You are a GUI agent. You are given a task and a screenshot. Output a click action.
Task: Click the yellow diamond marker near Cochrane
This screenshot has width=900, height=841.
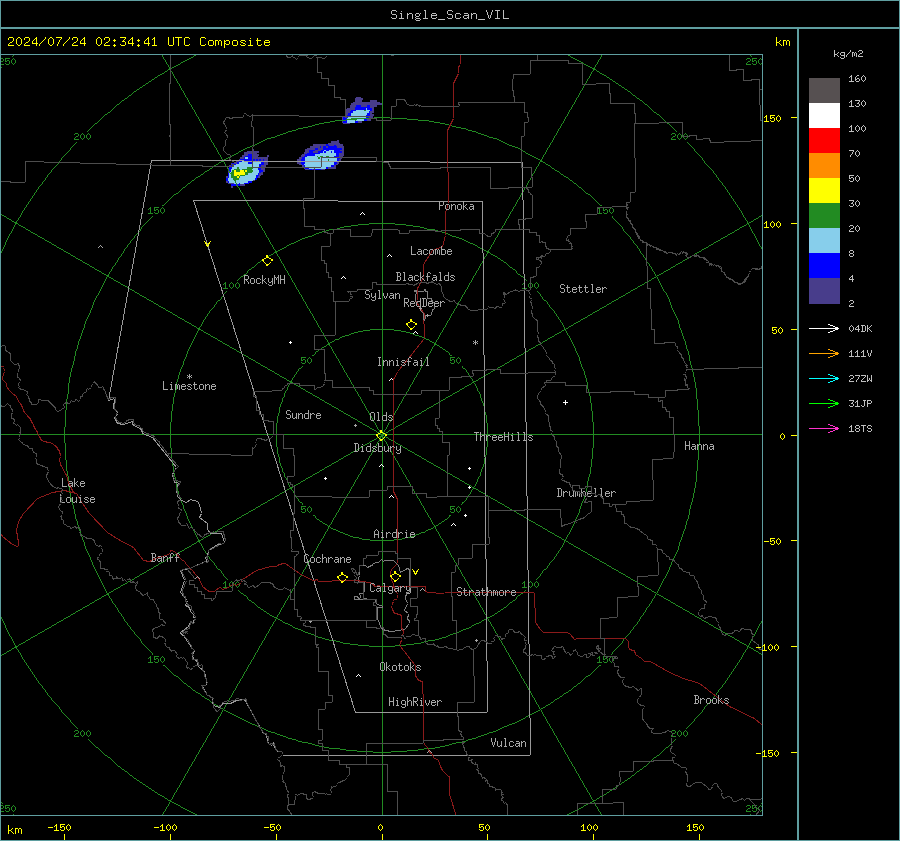click(343, 578)
